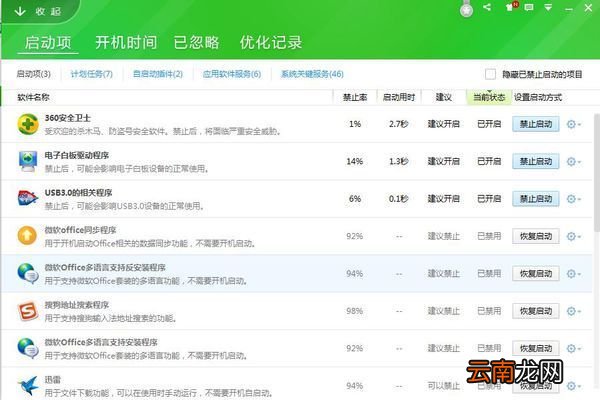This screenshot has height=400, width=600.
Task: Collapse panel with the 收起 arrow button
Action: [38, 11]
